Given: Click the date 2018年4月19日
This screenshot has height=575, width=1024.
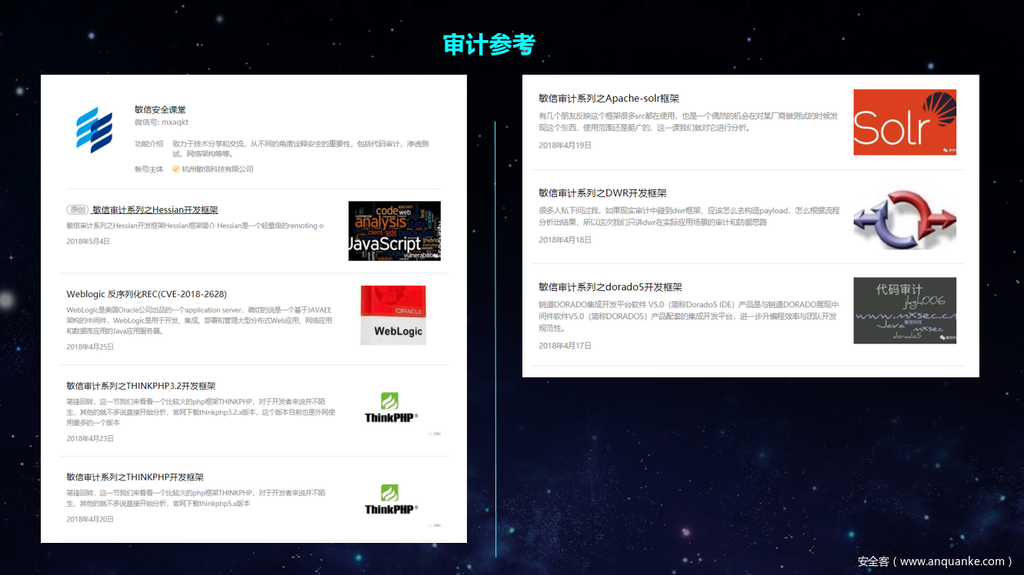Looking at the screenshot, I should [565, 146].
